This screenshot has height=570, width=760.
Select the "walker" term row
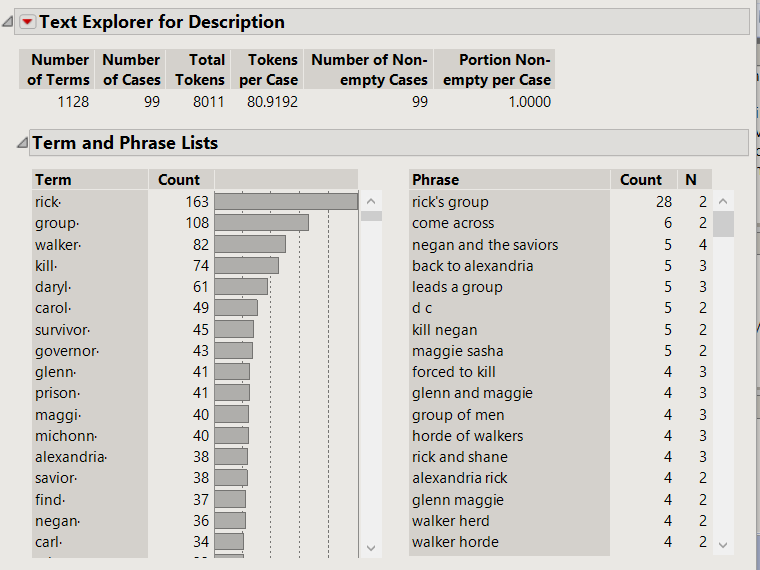click(58, 245)
